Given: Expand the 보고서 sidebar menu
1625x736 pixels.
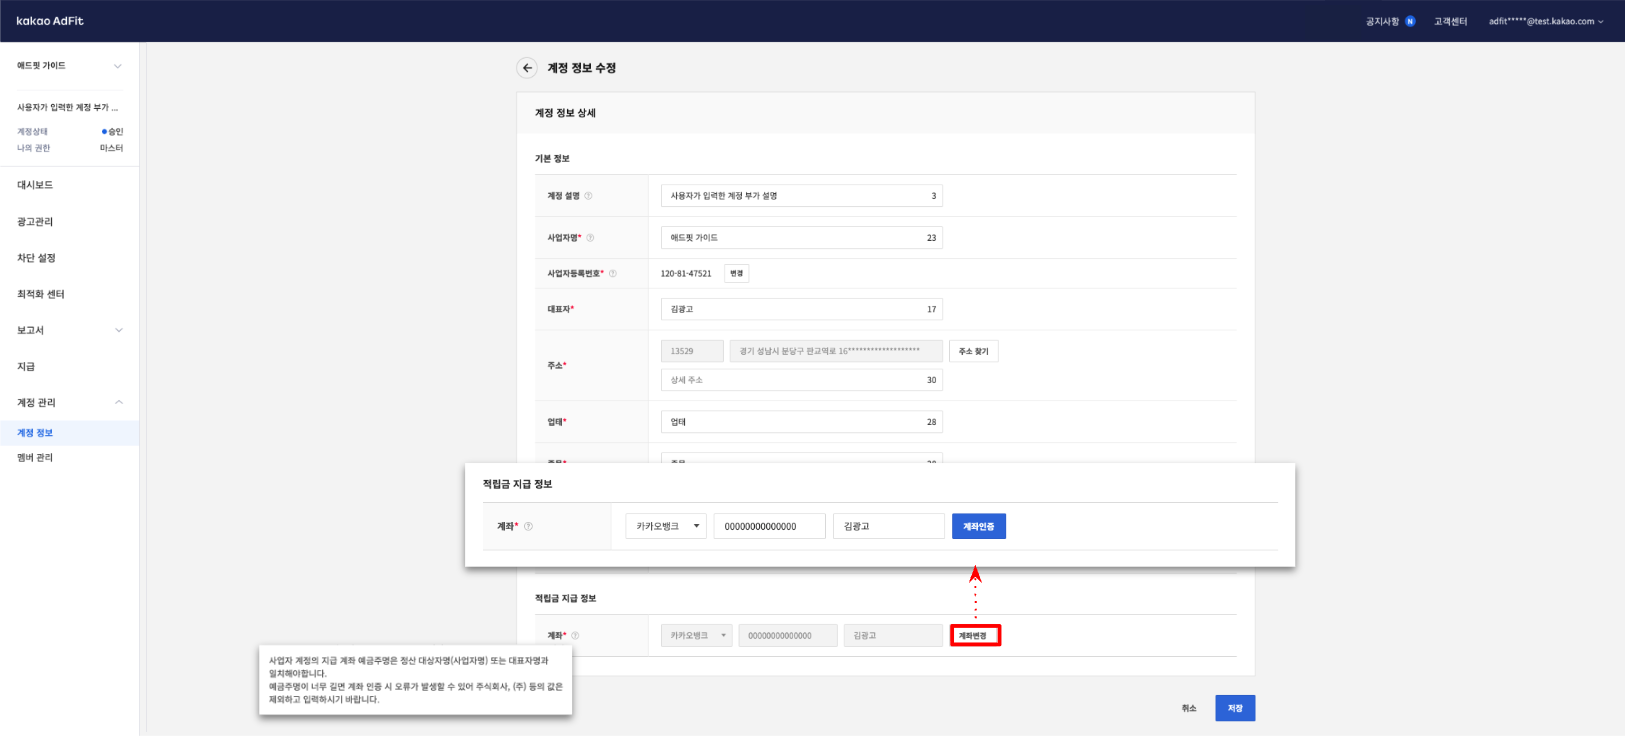Looking at the screenshot, I should tap(69, 330).
